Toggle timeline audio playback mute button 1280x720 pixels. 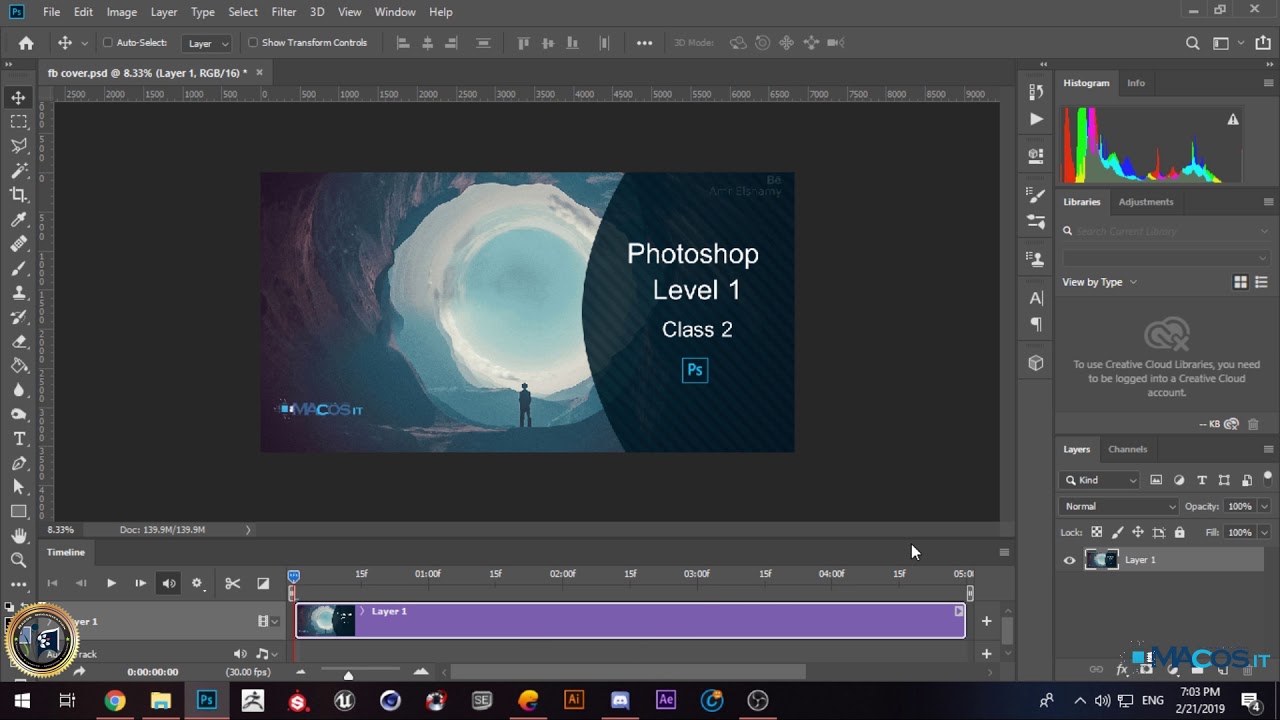(x=169, y=583)
